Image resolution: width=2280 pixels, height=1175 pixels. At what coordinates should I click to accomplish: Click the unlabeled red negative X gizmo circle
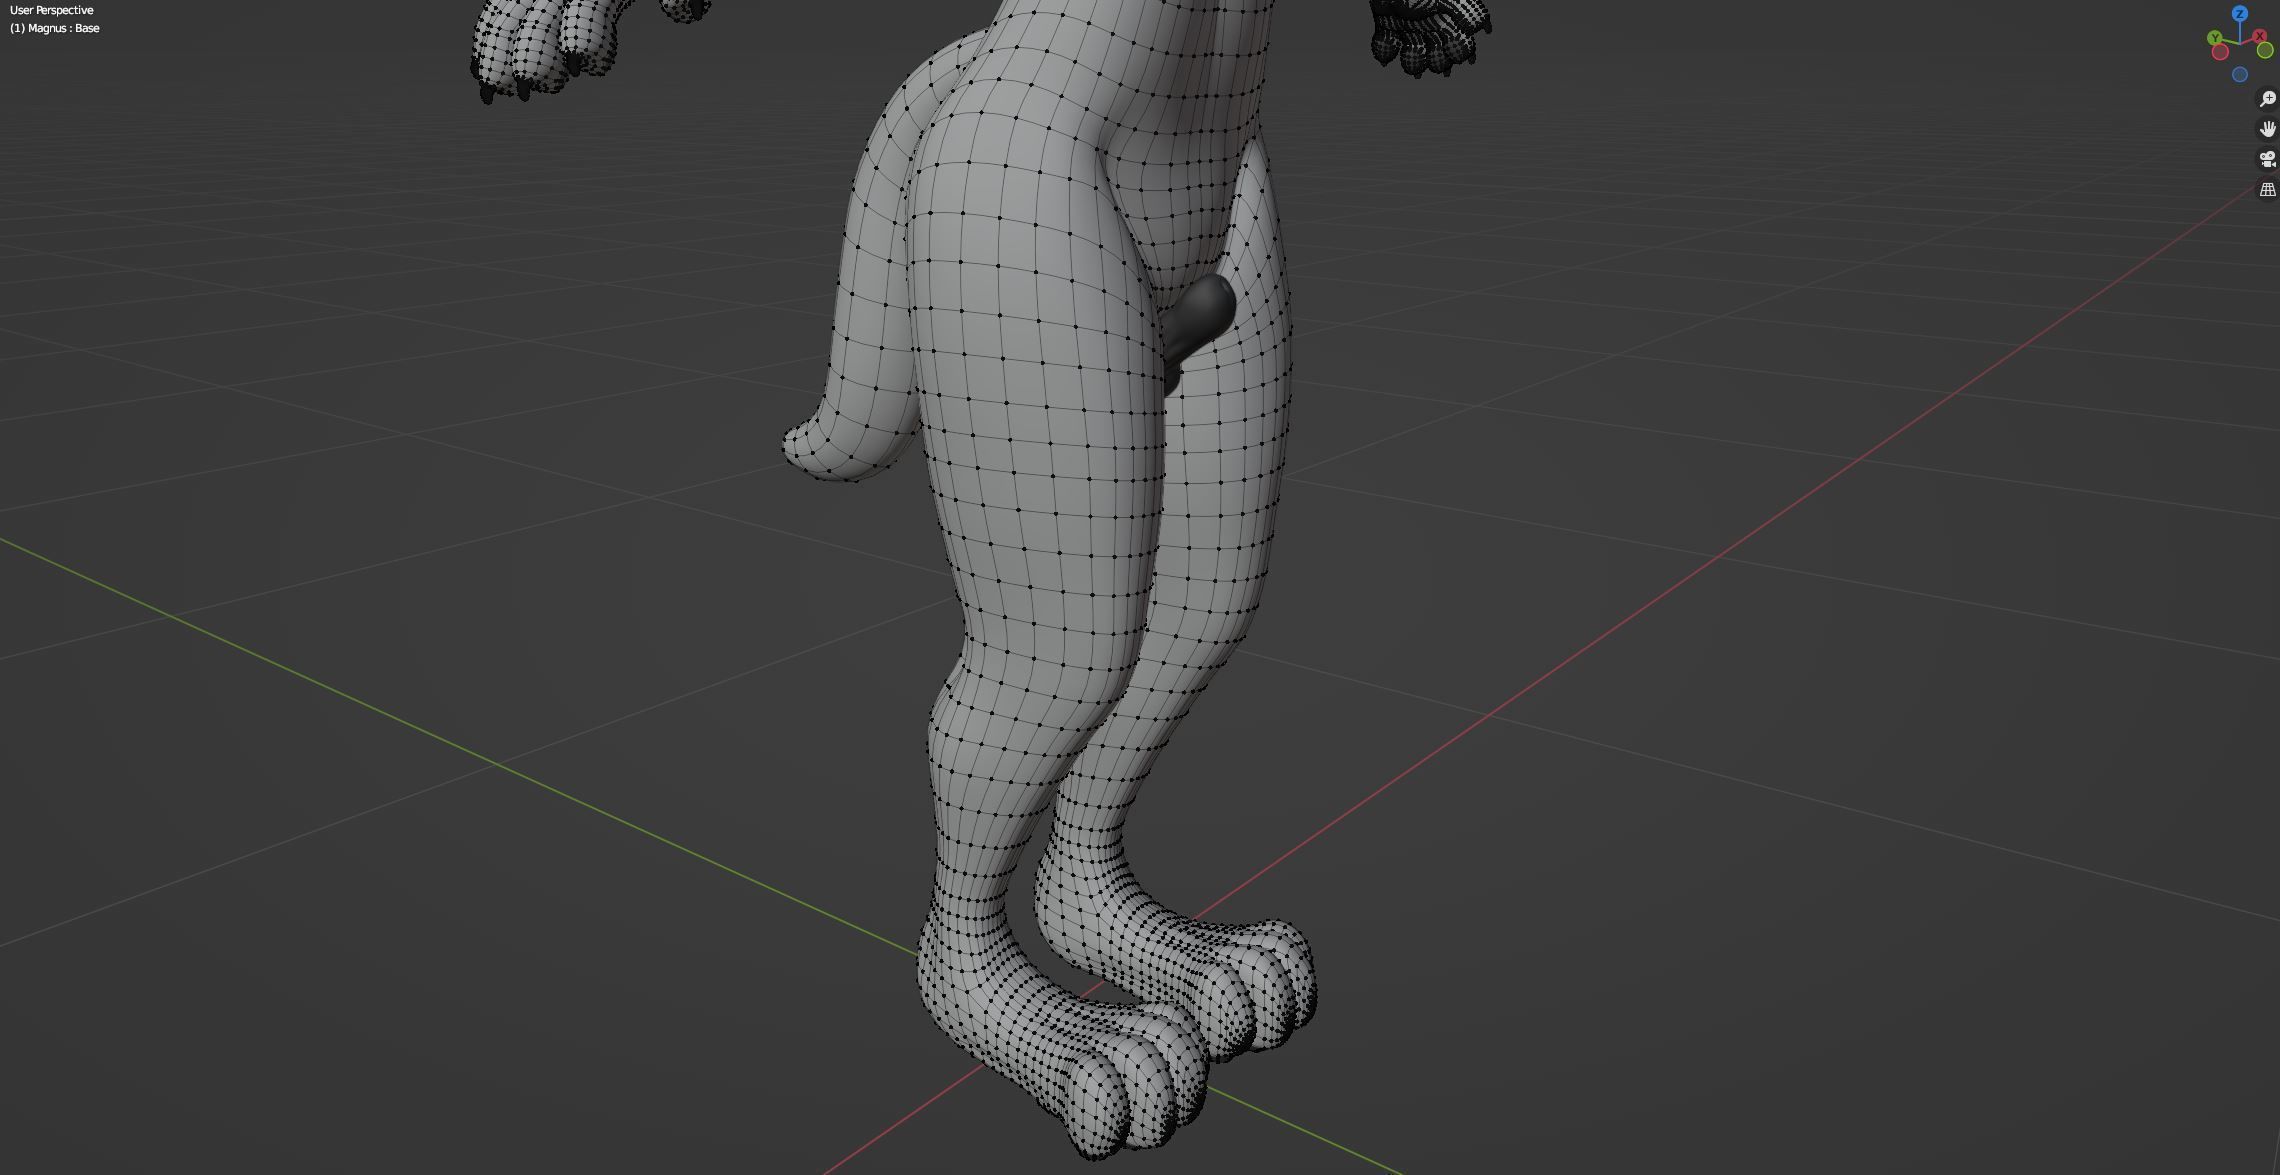(2220, 52)
